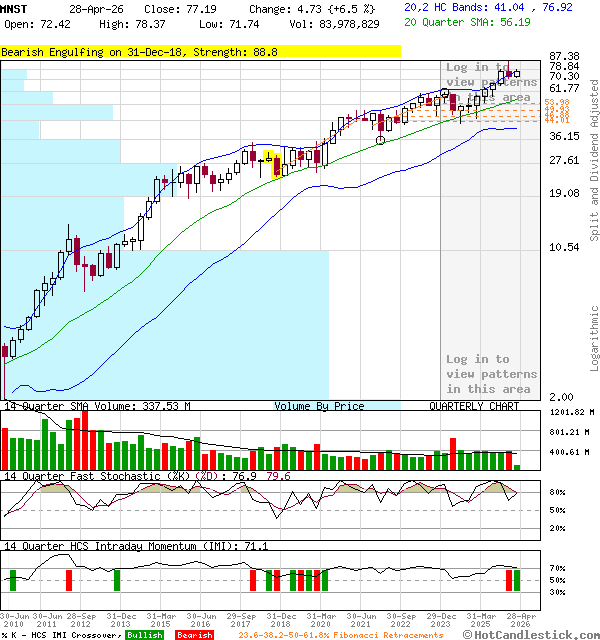Viewport: 600px width, 640px height.
Task: Click the 14 Quarter SMA Volume heading
Action: 97,406
